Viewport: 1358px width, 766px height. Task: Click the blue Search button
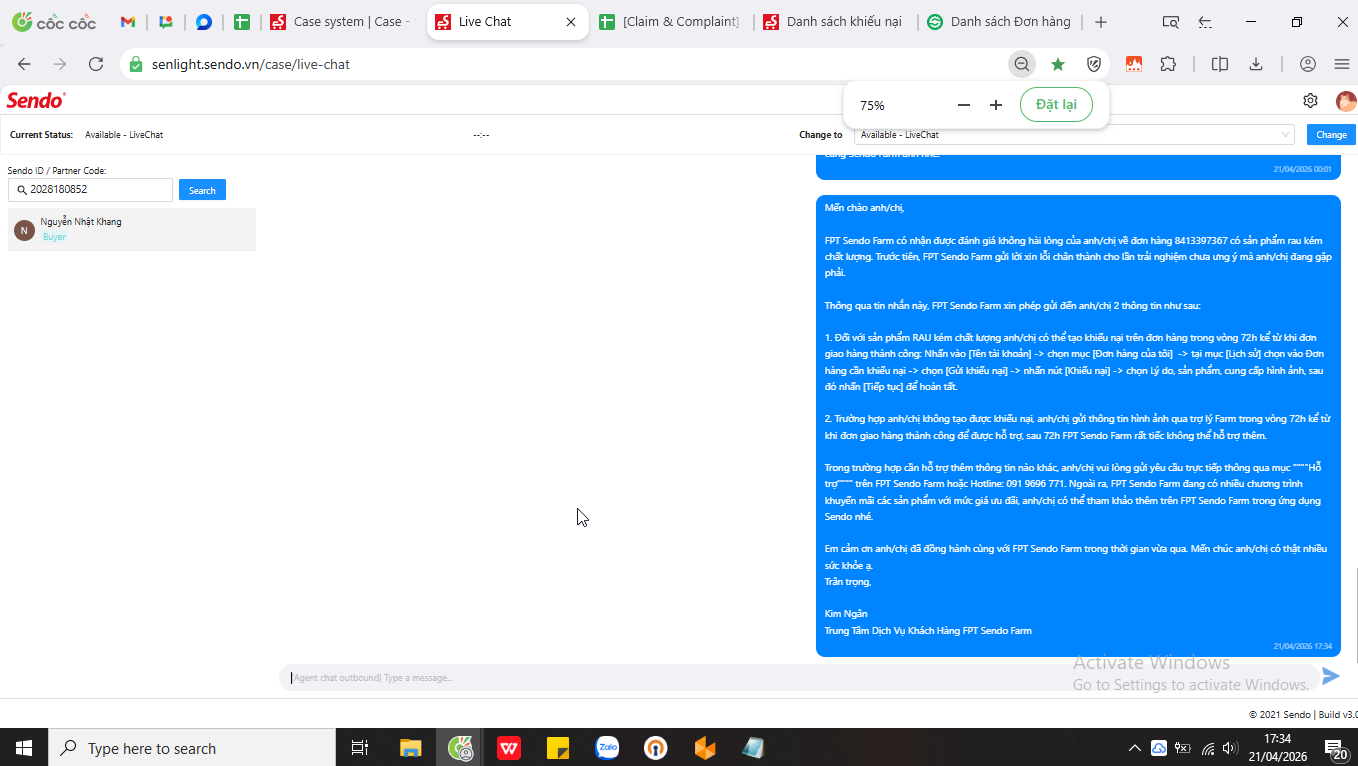coord(202,190)
